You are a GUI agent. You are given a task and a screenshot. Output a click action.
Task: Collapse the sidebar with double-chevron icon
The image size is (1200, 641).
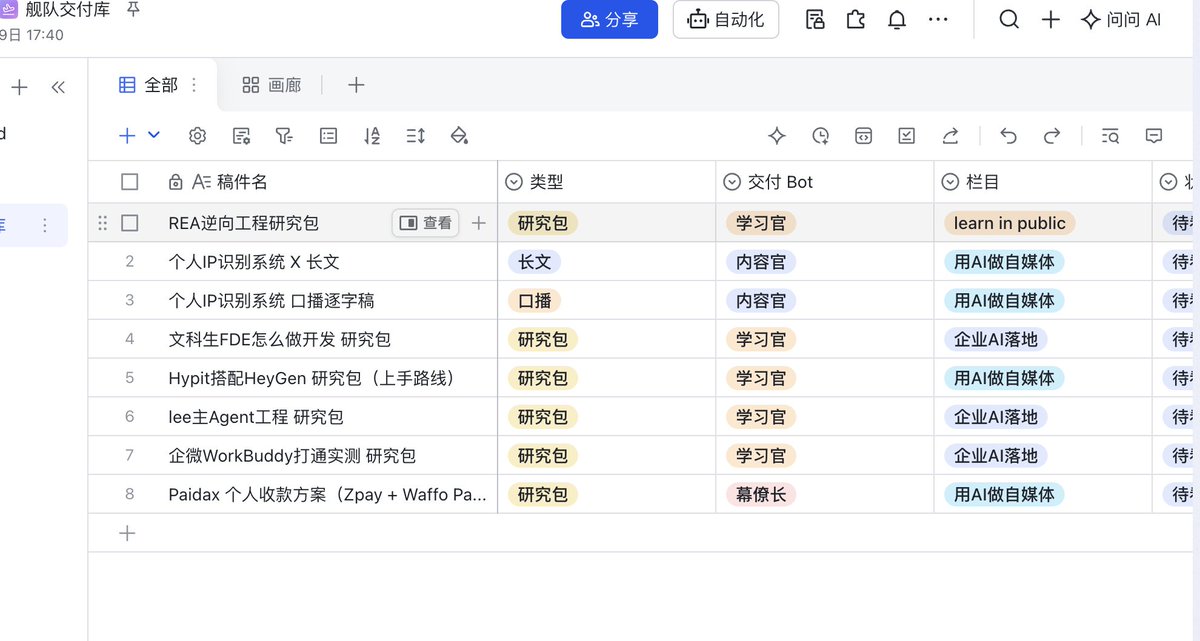[58, 88]
